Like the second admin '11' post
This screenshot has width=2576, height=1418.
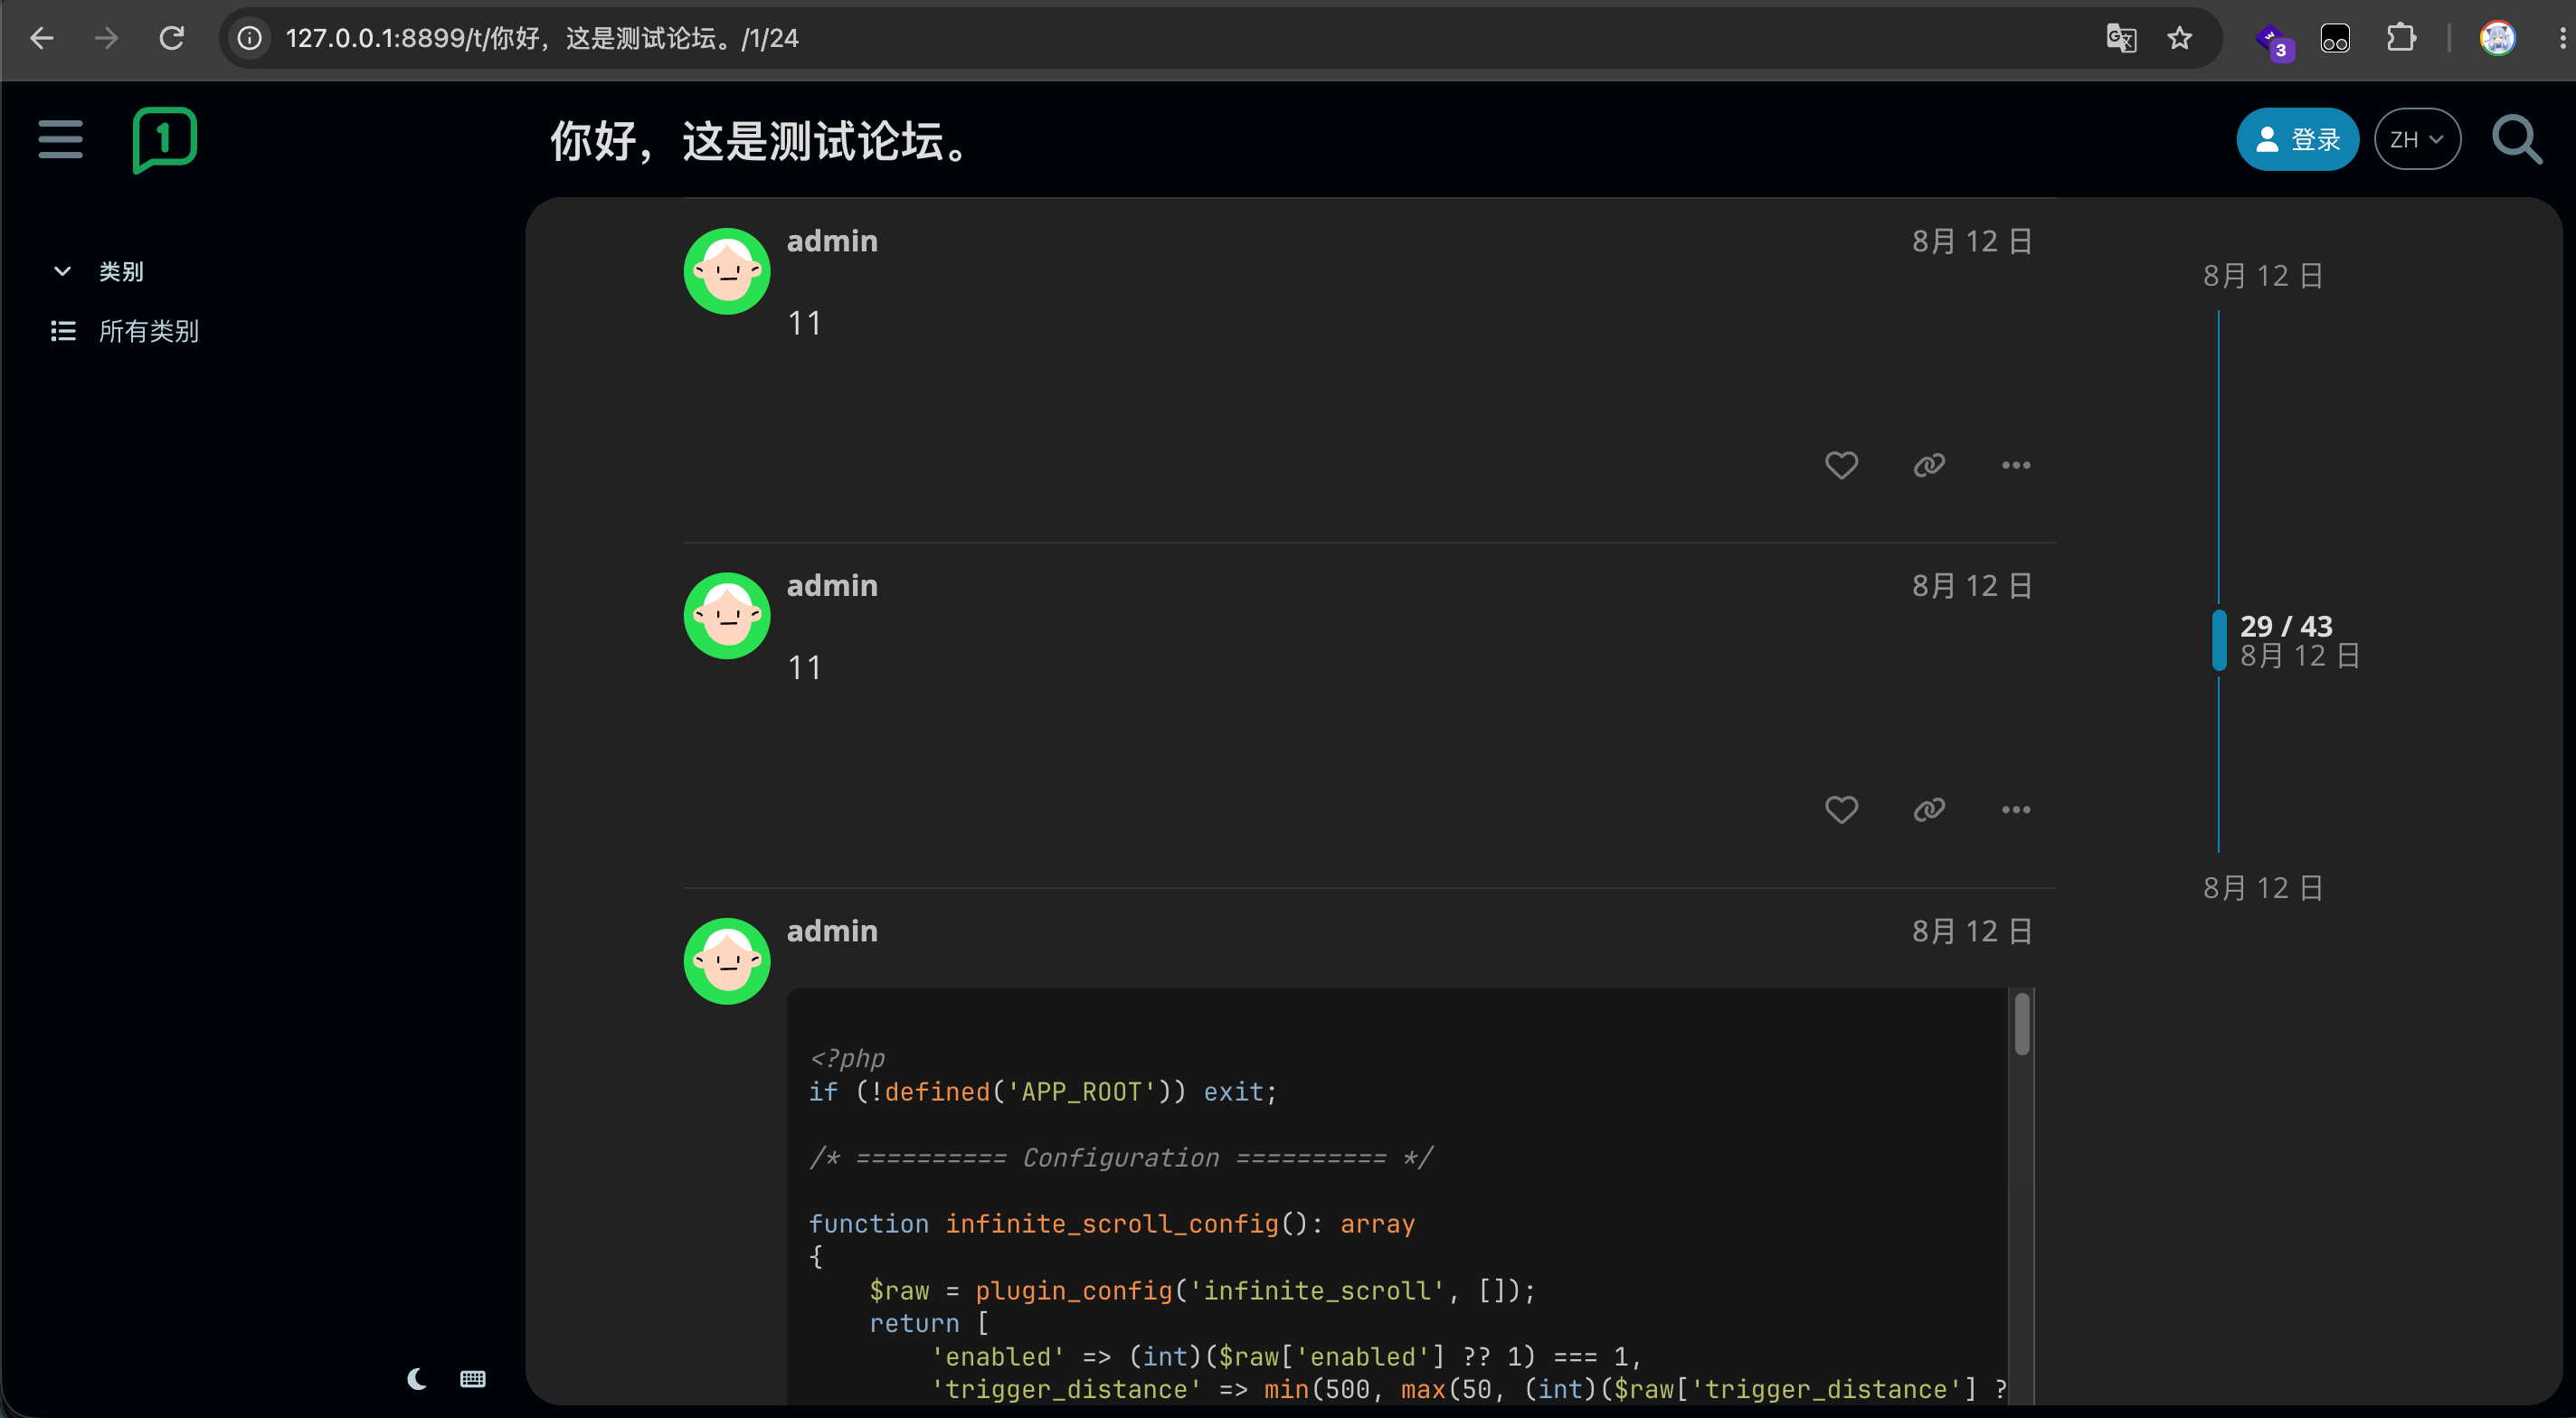(1841, 809)
